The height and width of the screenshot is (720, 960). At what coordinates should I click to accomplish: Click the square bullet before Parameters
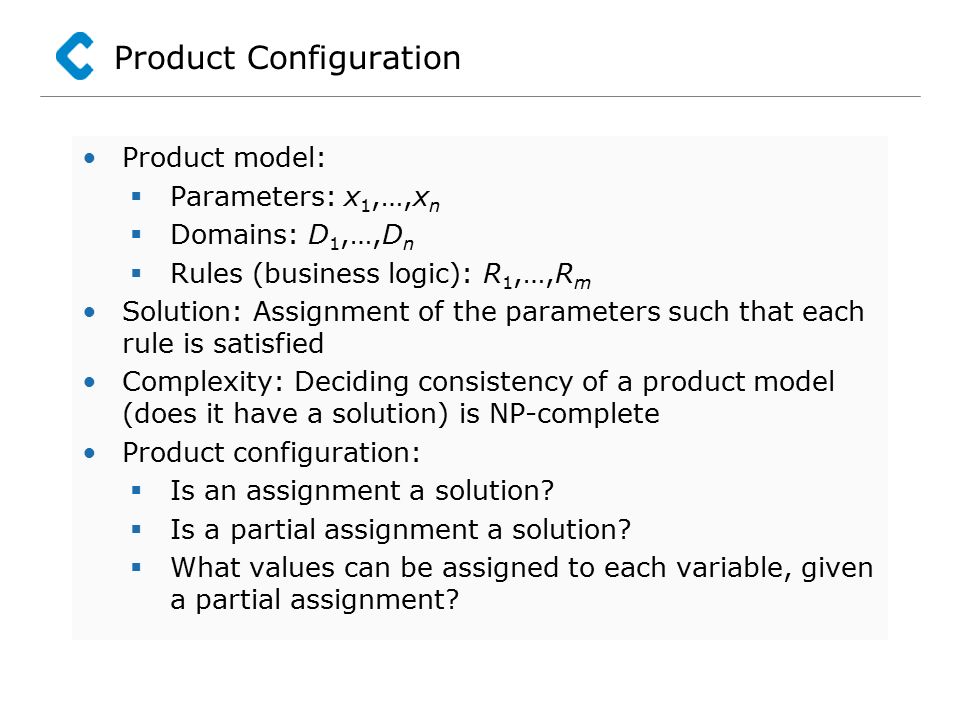[x=137, y=197]
